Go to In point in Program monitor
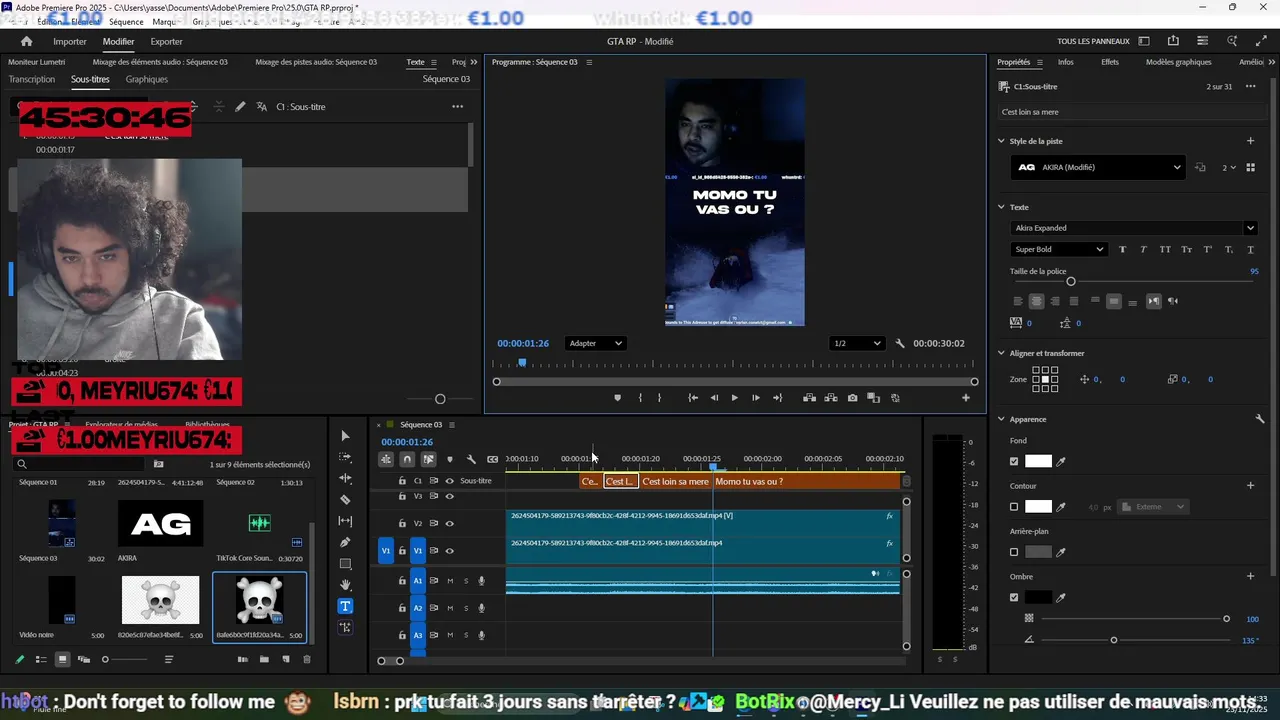Image resolution: width=1280 pixels, height=720 pixels. pos(693,398)
